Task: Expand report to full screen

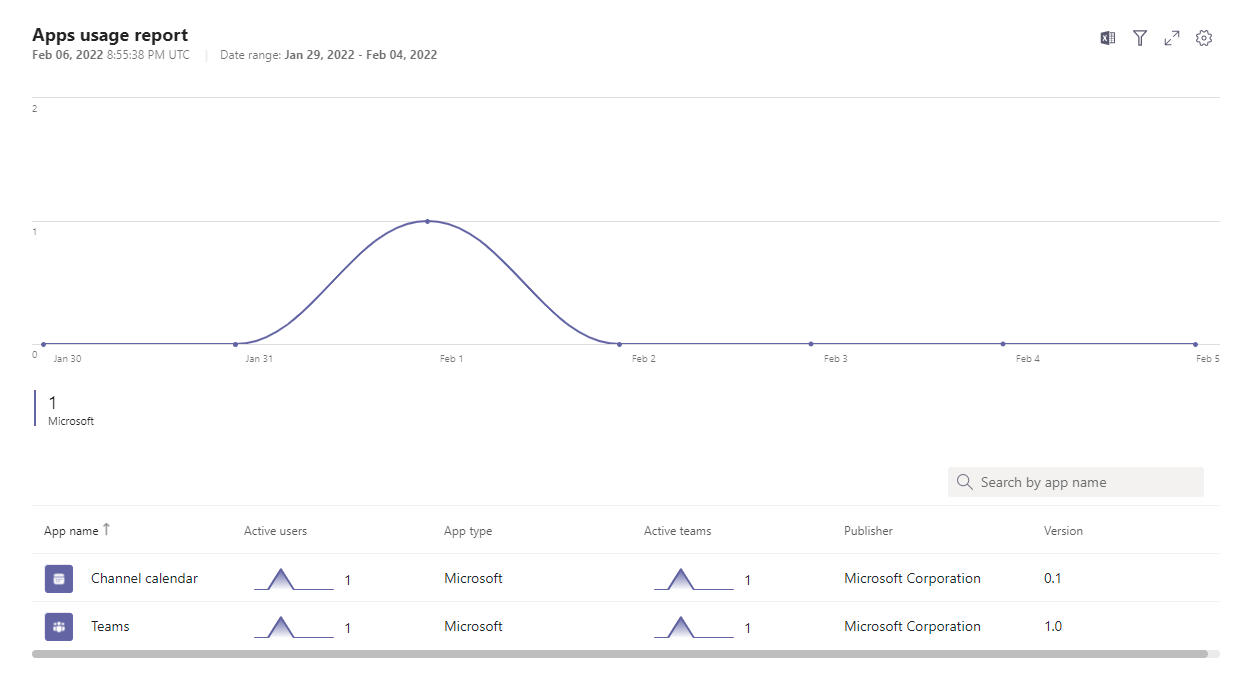Action: (1172, 38)
